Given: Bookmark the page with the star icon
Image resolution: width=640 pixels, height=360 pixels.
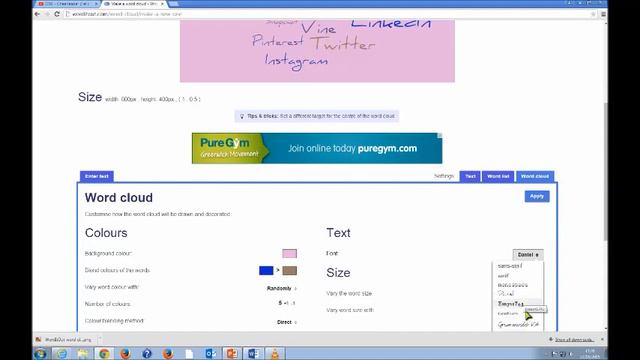Looking at the screenshot, I should coord(593,14).
